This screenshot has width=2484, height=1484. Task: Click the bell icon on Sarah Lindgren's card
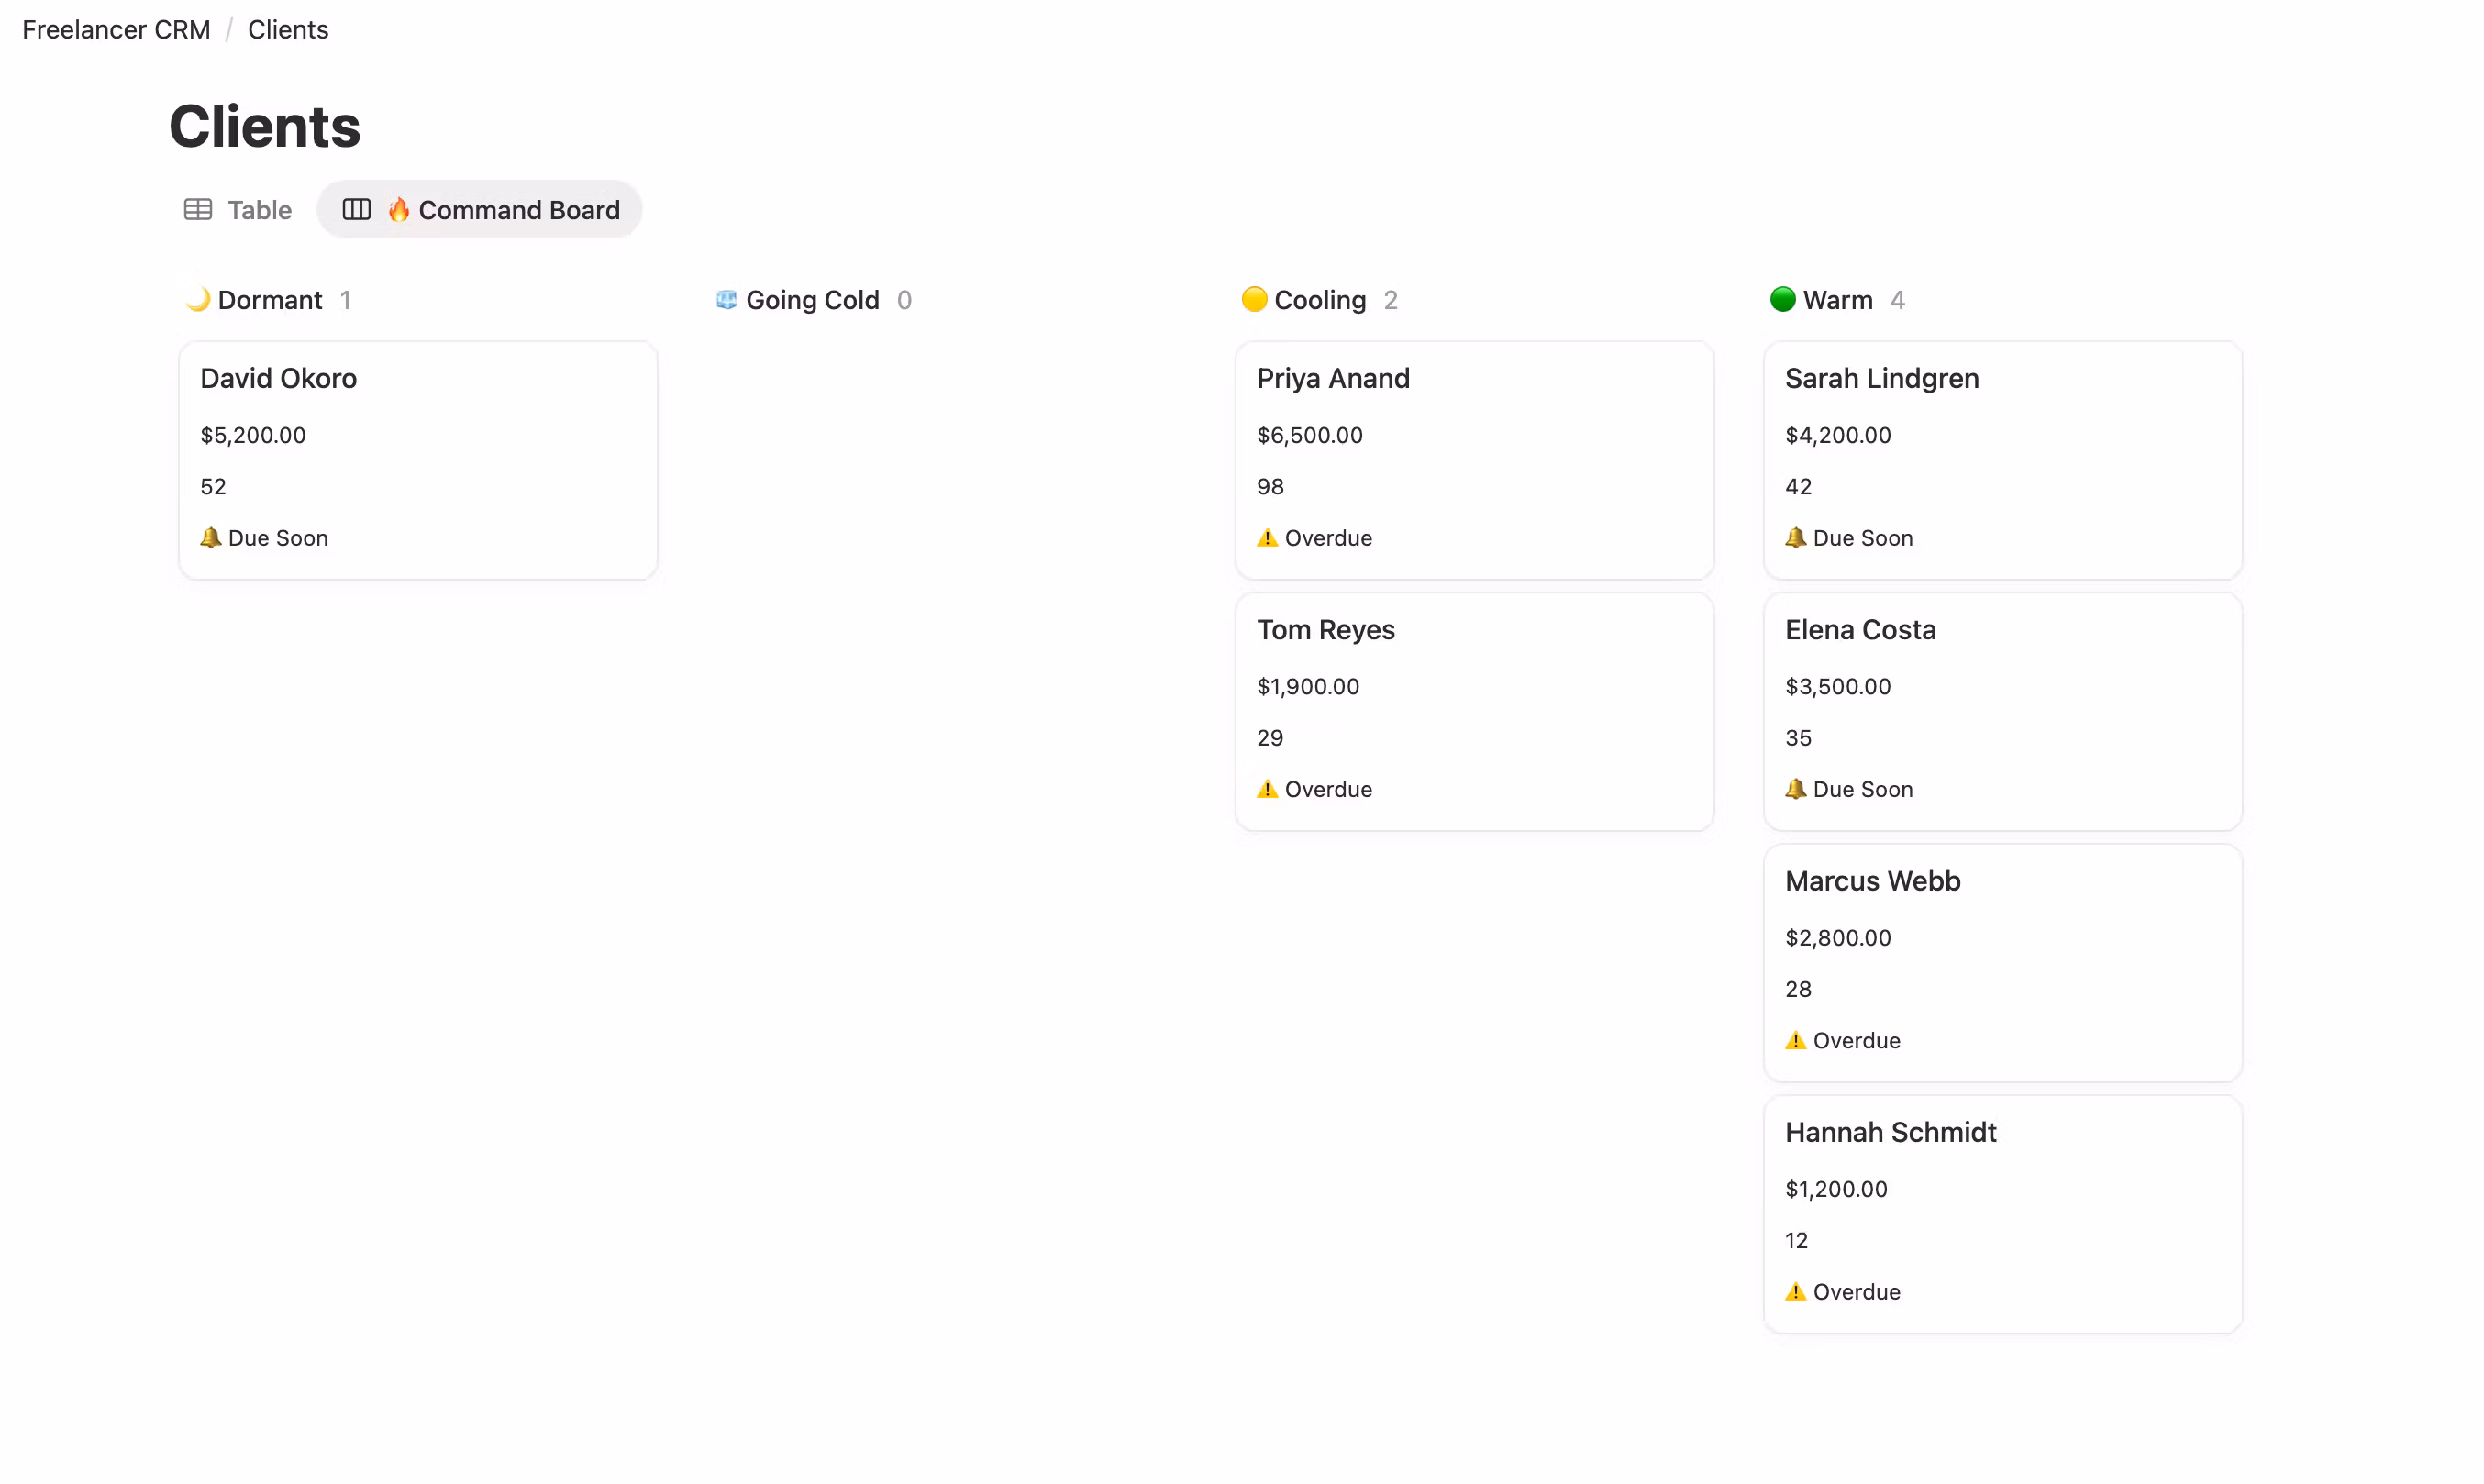pos(1795,538)
